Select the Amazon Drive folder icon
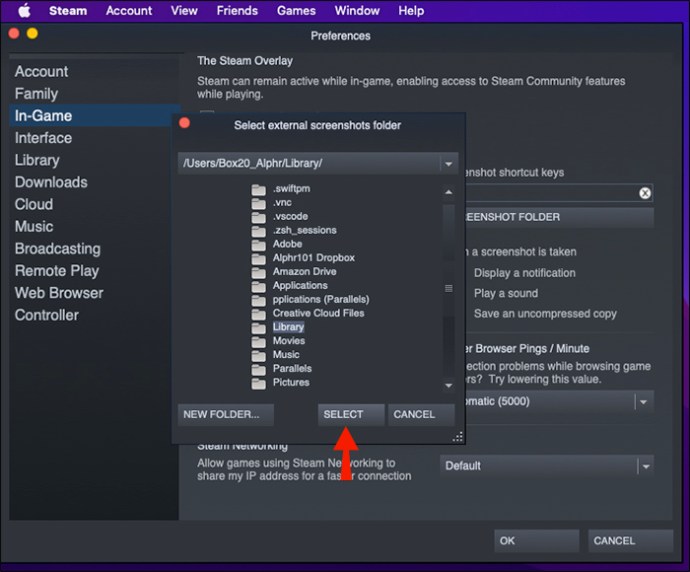 pos(258,272)
